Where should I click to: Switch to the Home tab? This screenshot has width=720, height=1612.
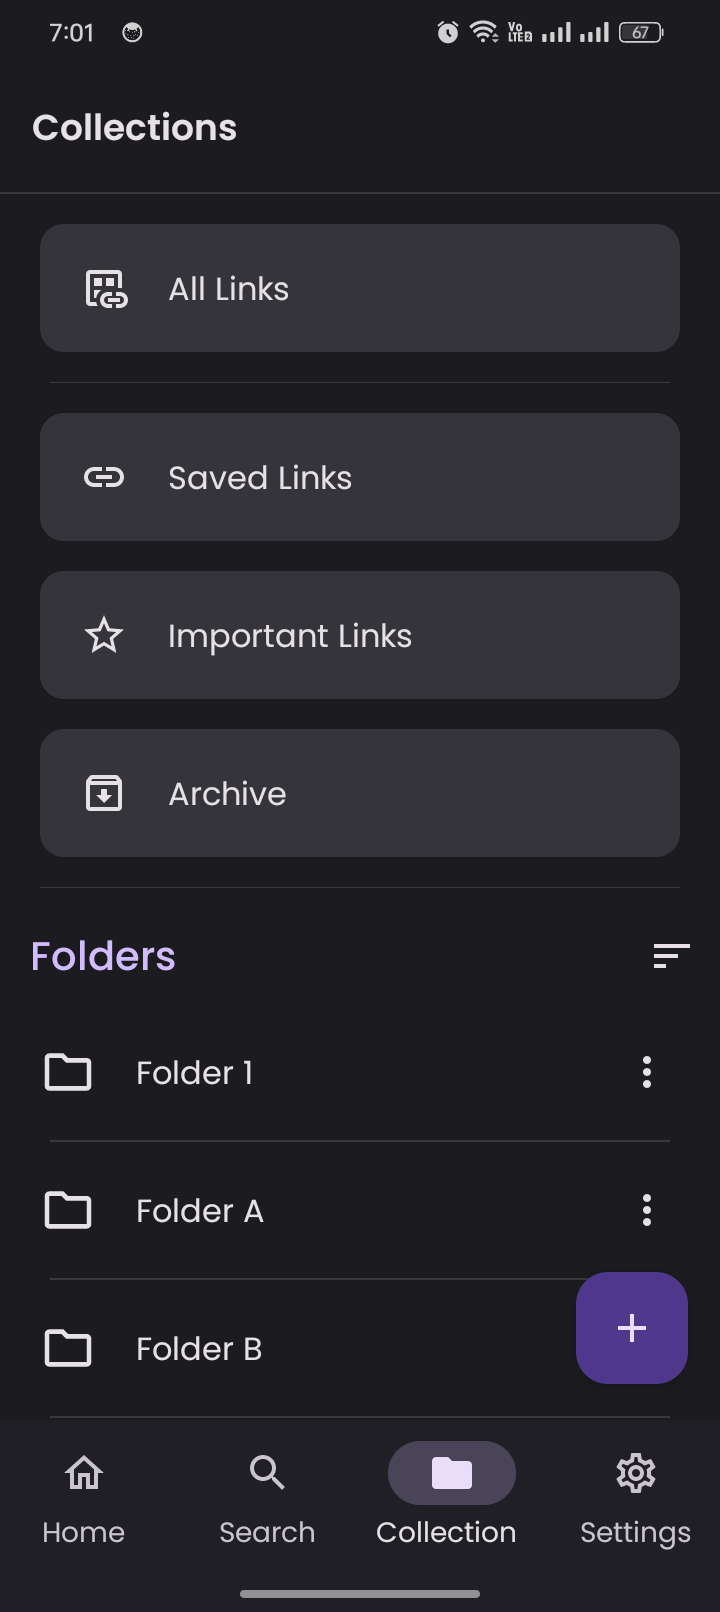click(x=84, y=1490)
